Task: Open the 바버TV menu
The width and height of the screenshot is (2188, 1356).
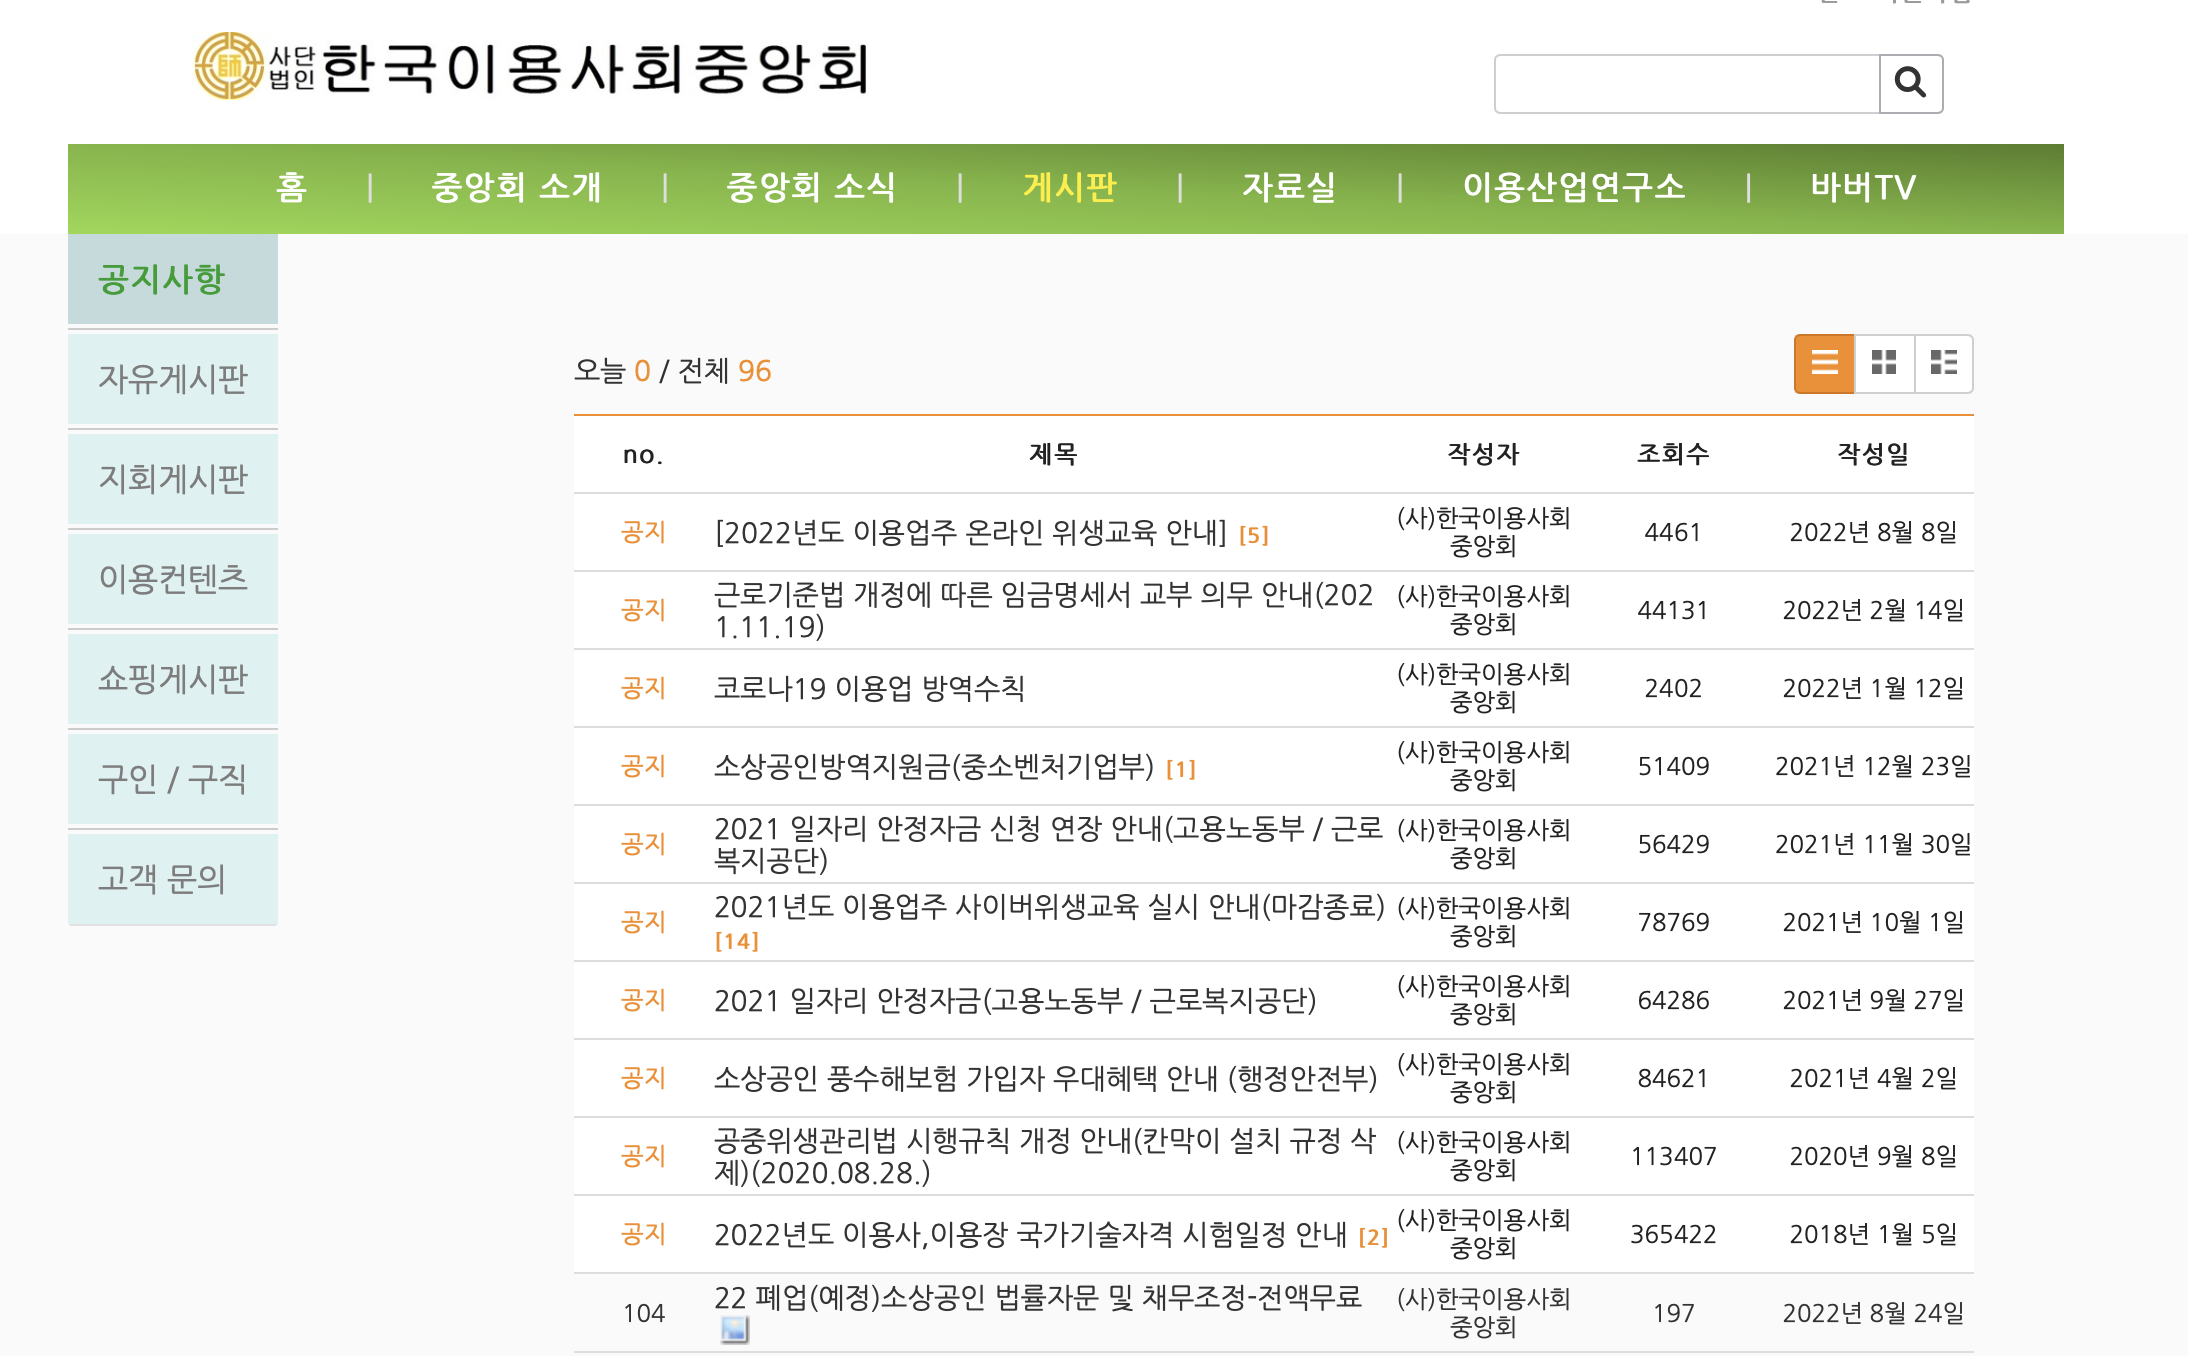Action: tap(1862, 187)
